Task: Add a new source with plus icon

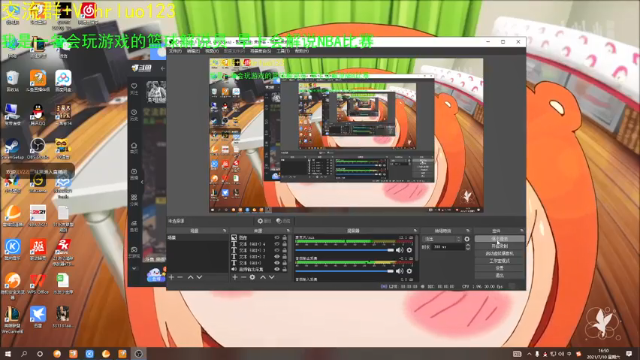Action: click(x=235, y=277)
